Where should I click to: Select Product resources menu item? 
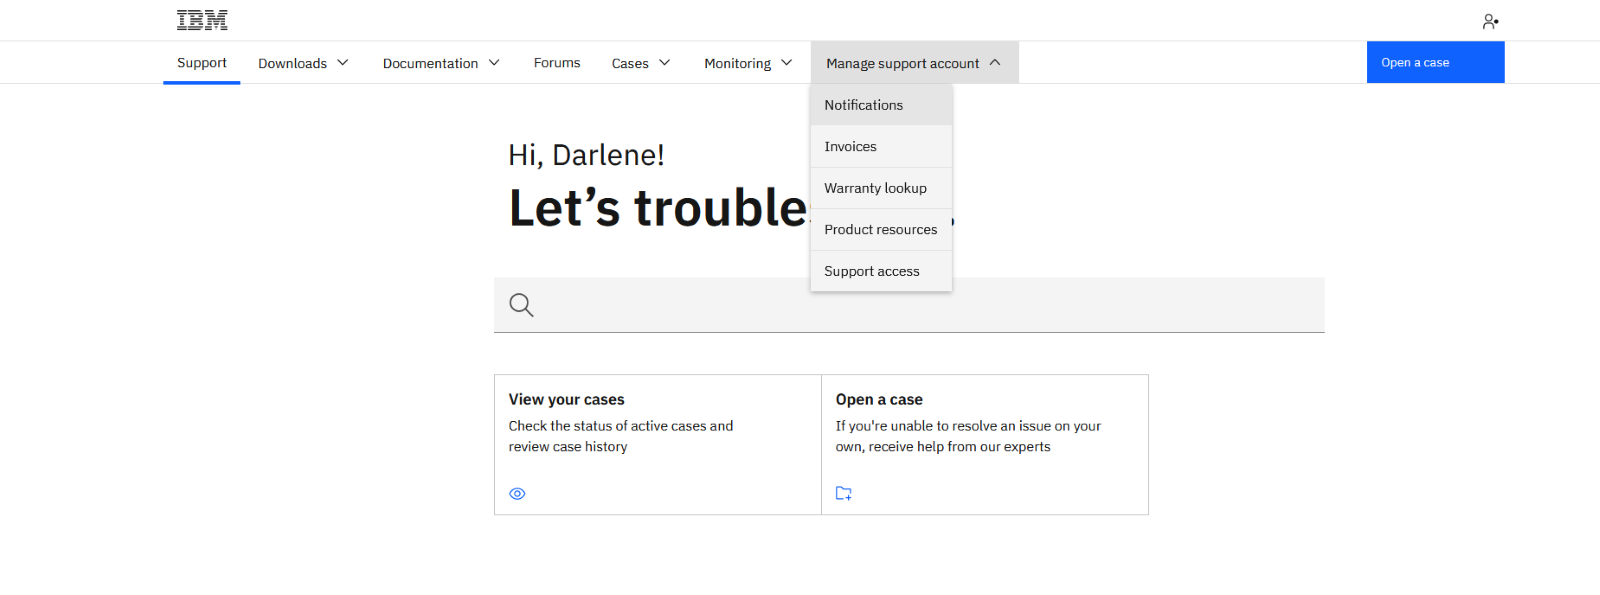click(881, 230)
